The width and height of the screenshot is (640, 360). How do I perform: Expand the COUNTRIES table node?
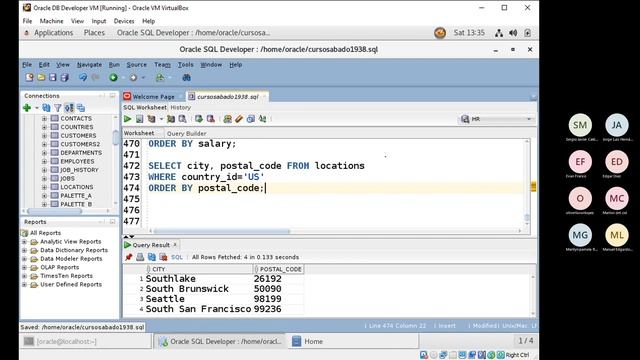pyautogui.click(x=44, y=127)
